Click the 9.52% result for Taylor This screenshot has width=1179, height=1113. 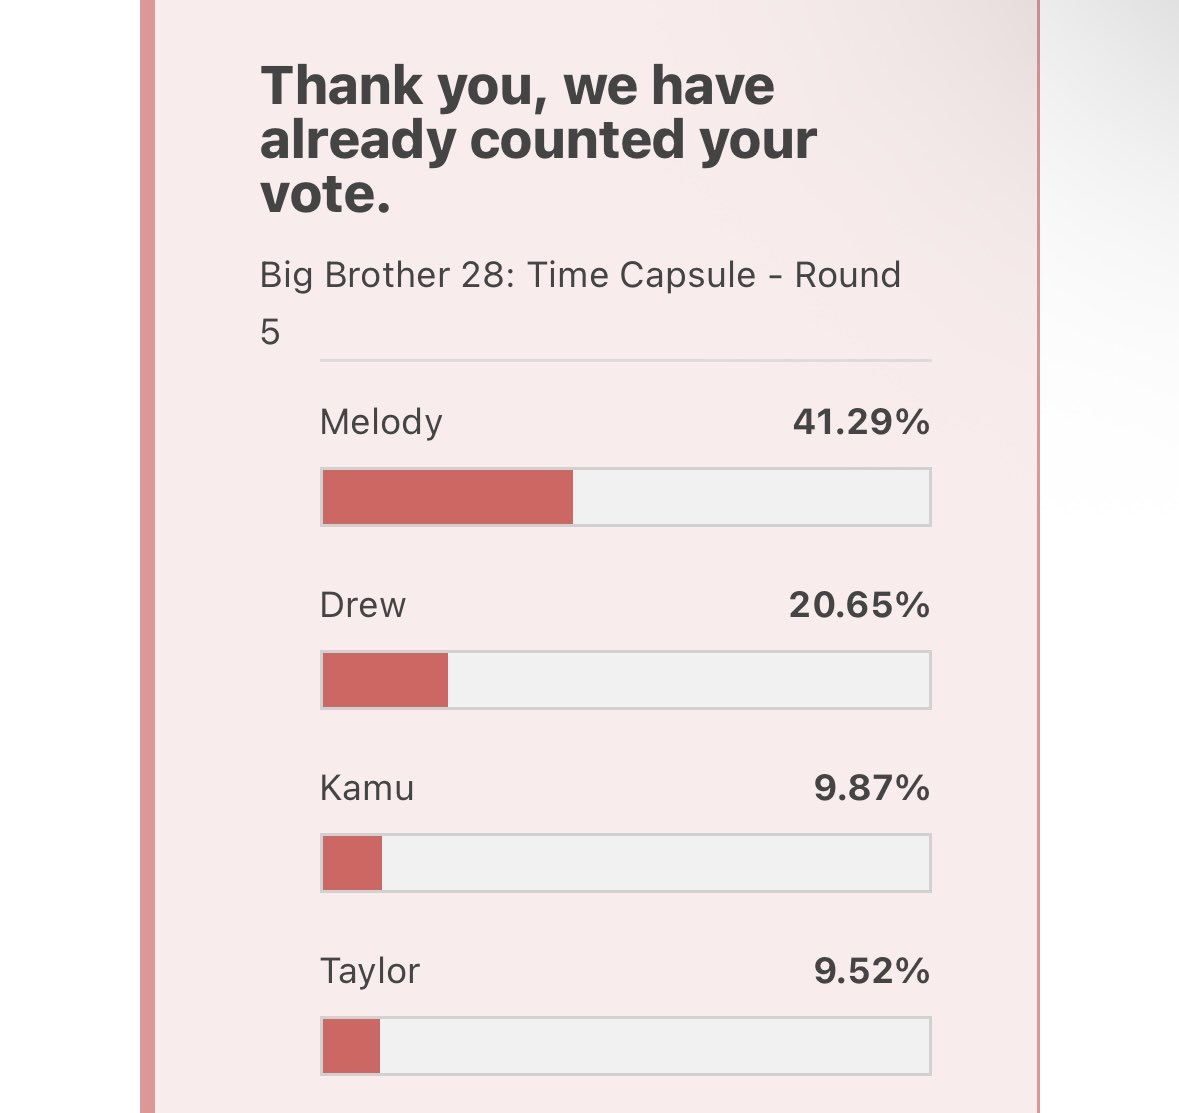click(872, 971)
